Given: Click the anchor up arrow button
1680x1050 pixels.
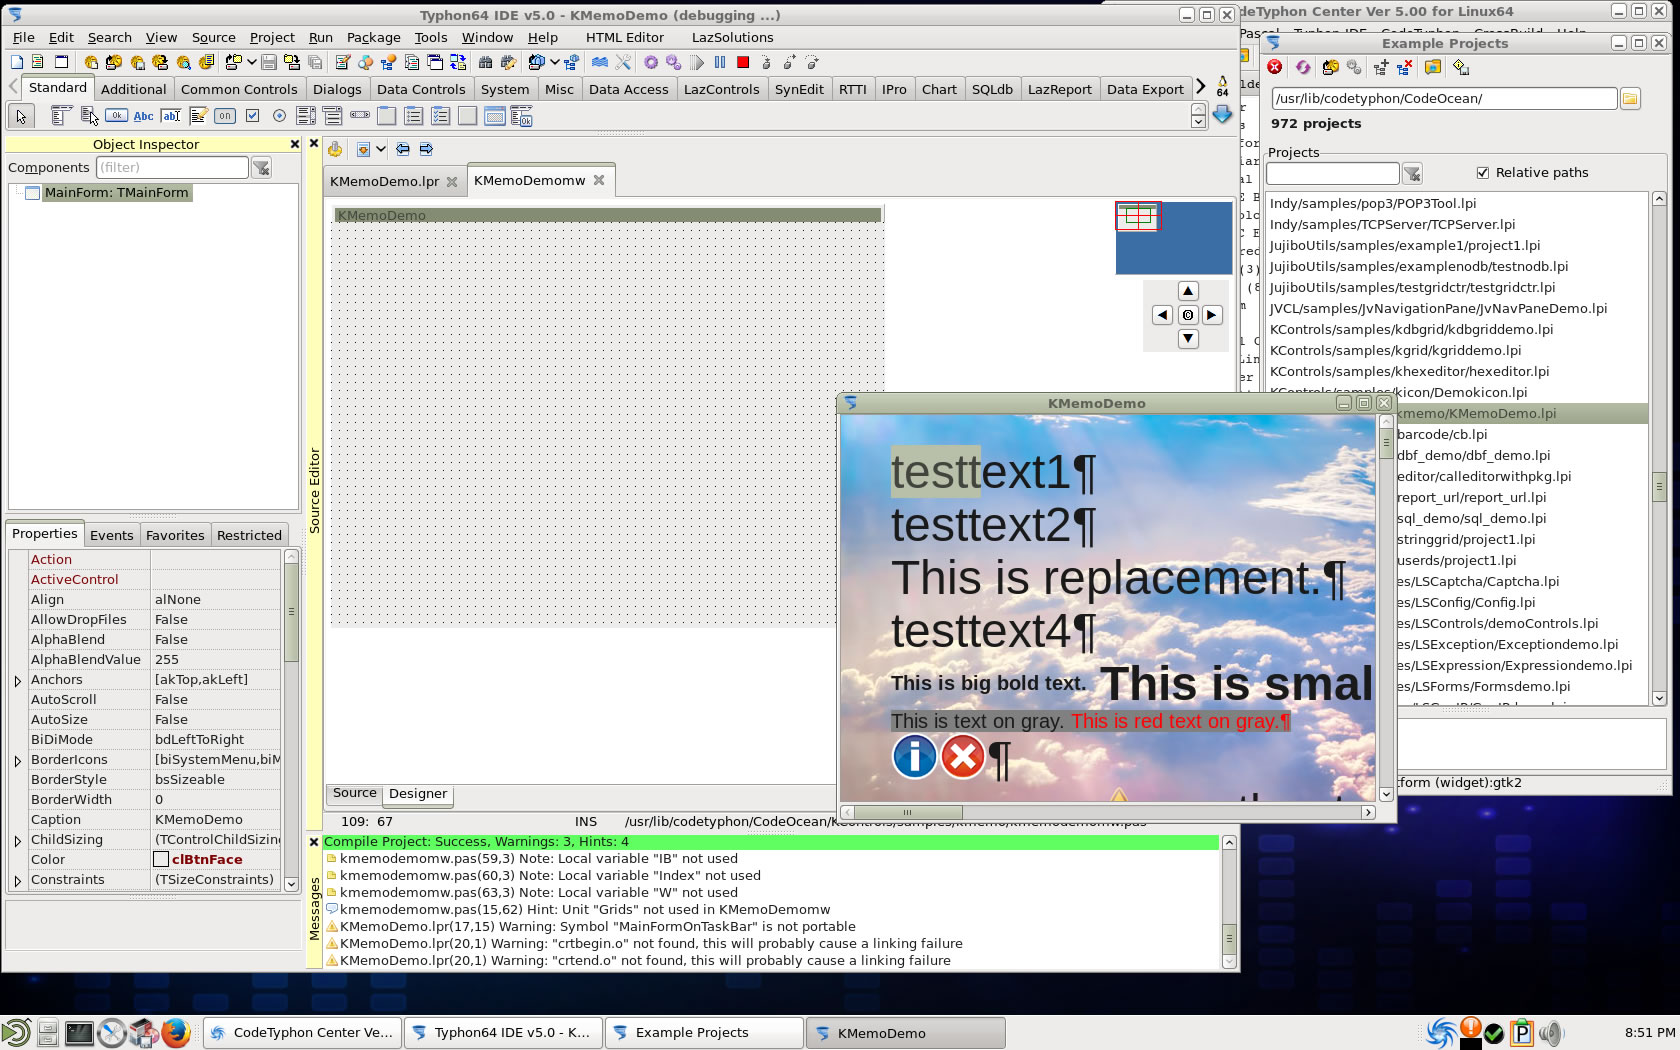Looking at the screenshot, I should pos(1188,291).
